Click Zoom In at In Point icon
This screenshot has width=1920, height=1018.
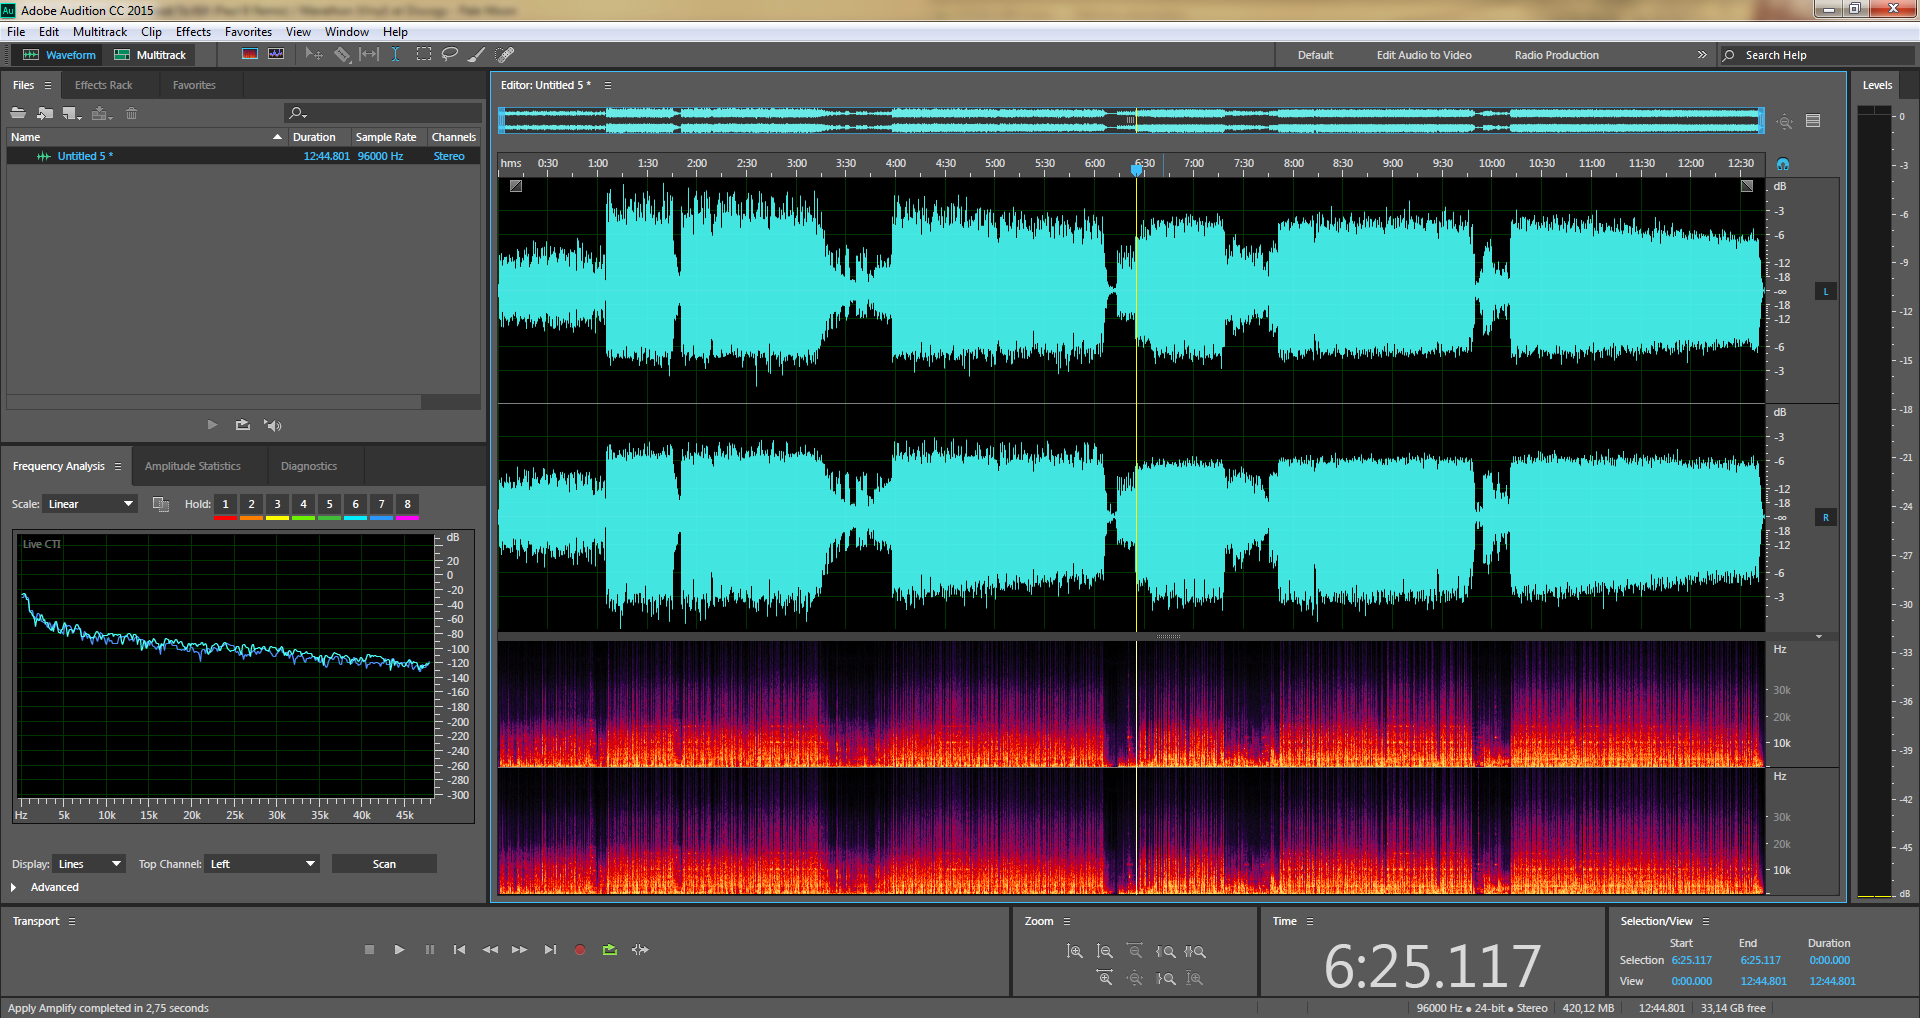1165,951
